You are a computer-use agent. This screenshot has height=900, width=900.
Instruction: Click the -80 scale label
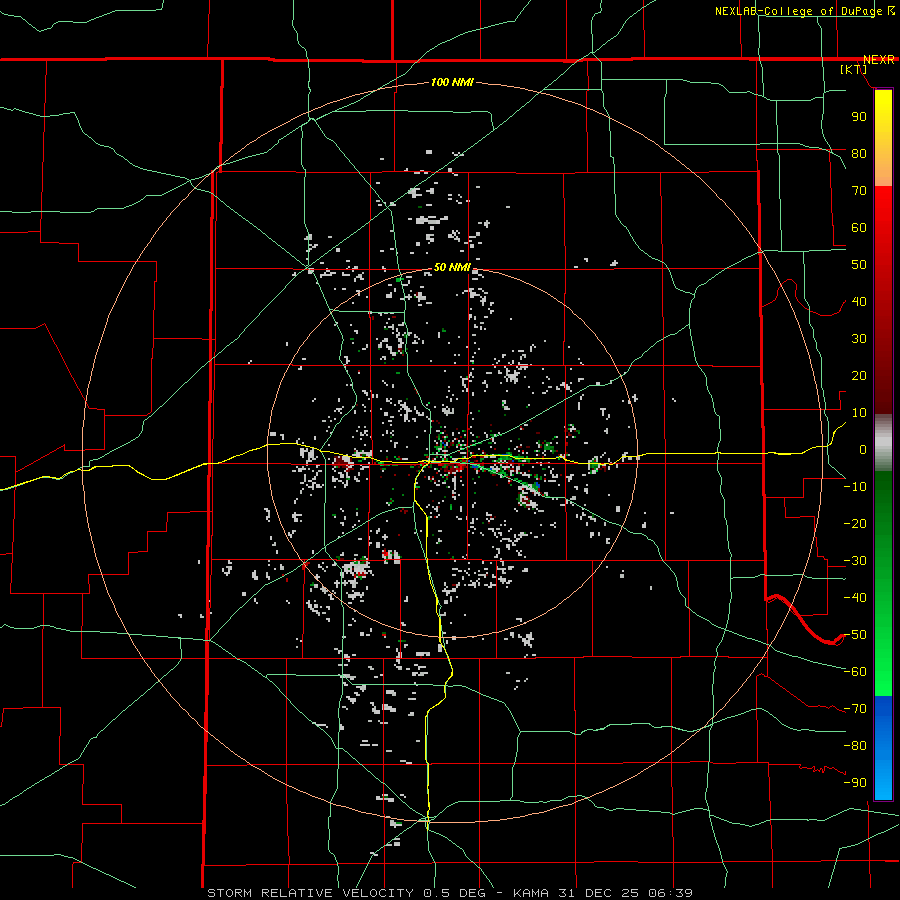tap(855, 746)
